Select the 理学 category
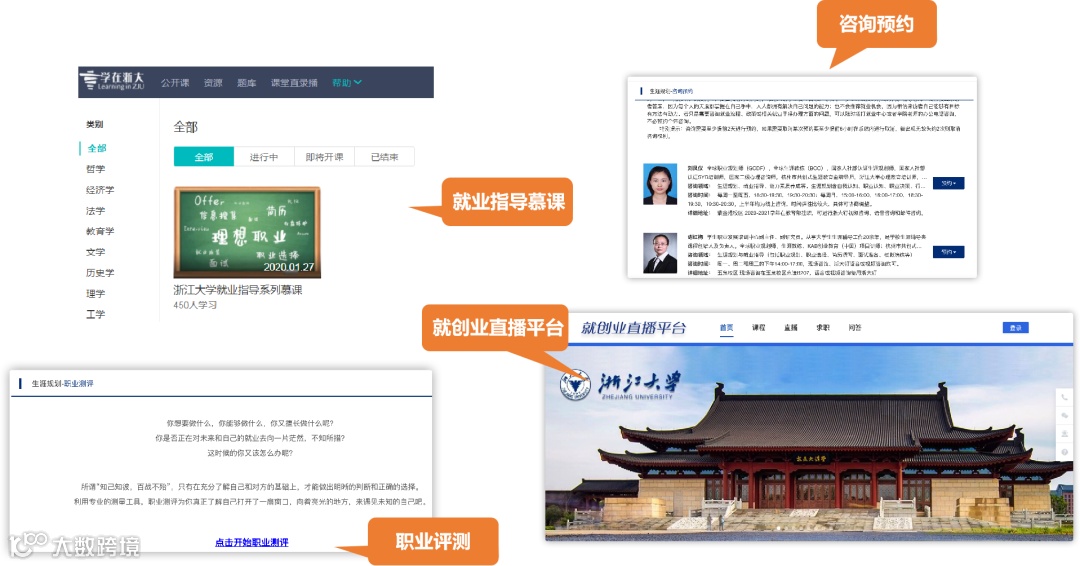The image size is (1080, 566). 96,293
